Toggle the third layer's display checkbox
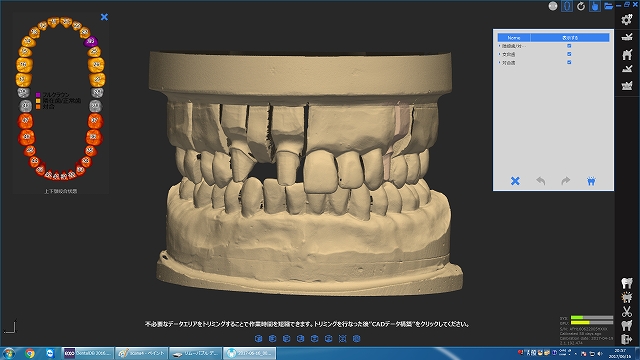The width and height of the screenshot is (640, 360). (569, 62)
